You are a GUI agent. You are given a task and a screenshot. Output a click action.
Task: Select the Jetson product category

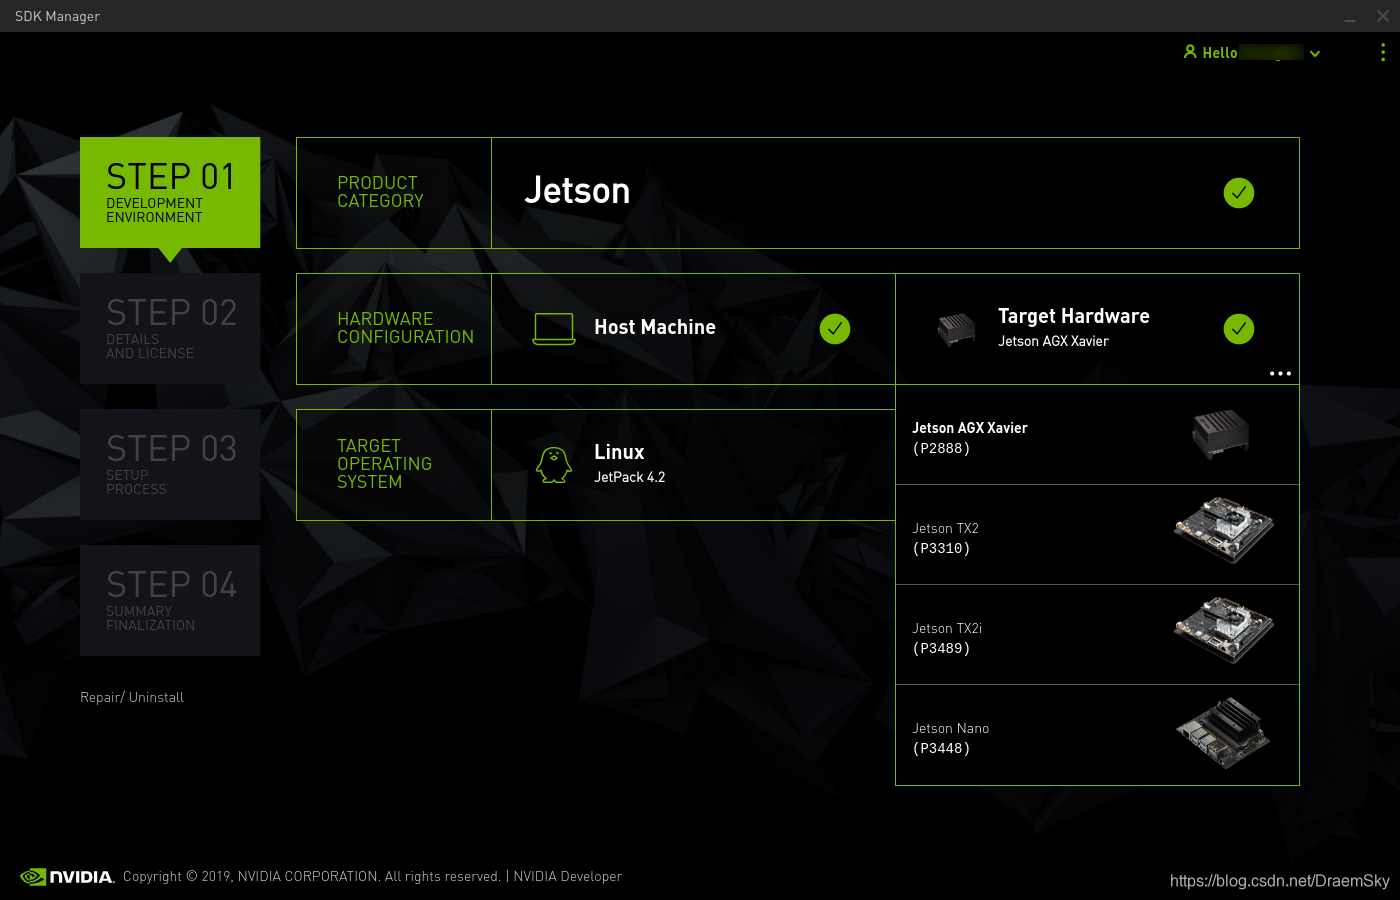pyautogui.click(x=895, y=193)
